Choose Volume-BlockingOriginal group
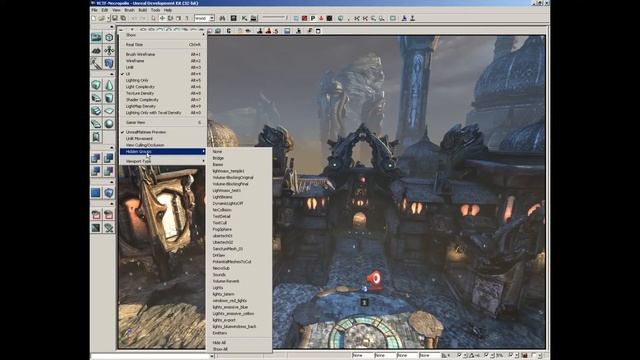Image resolution: width=640 pixels, height=360 pixels. click(x=240, y=178)
